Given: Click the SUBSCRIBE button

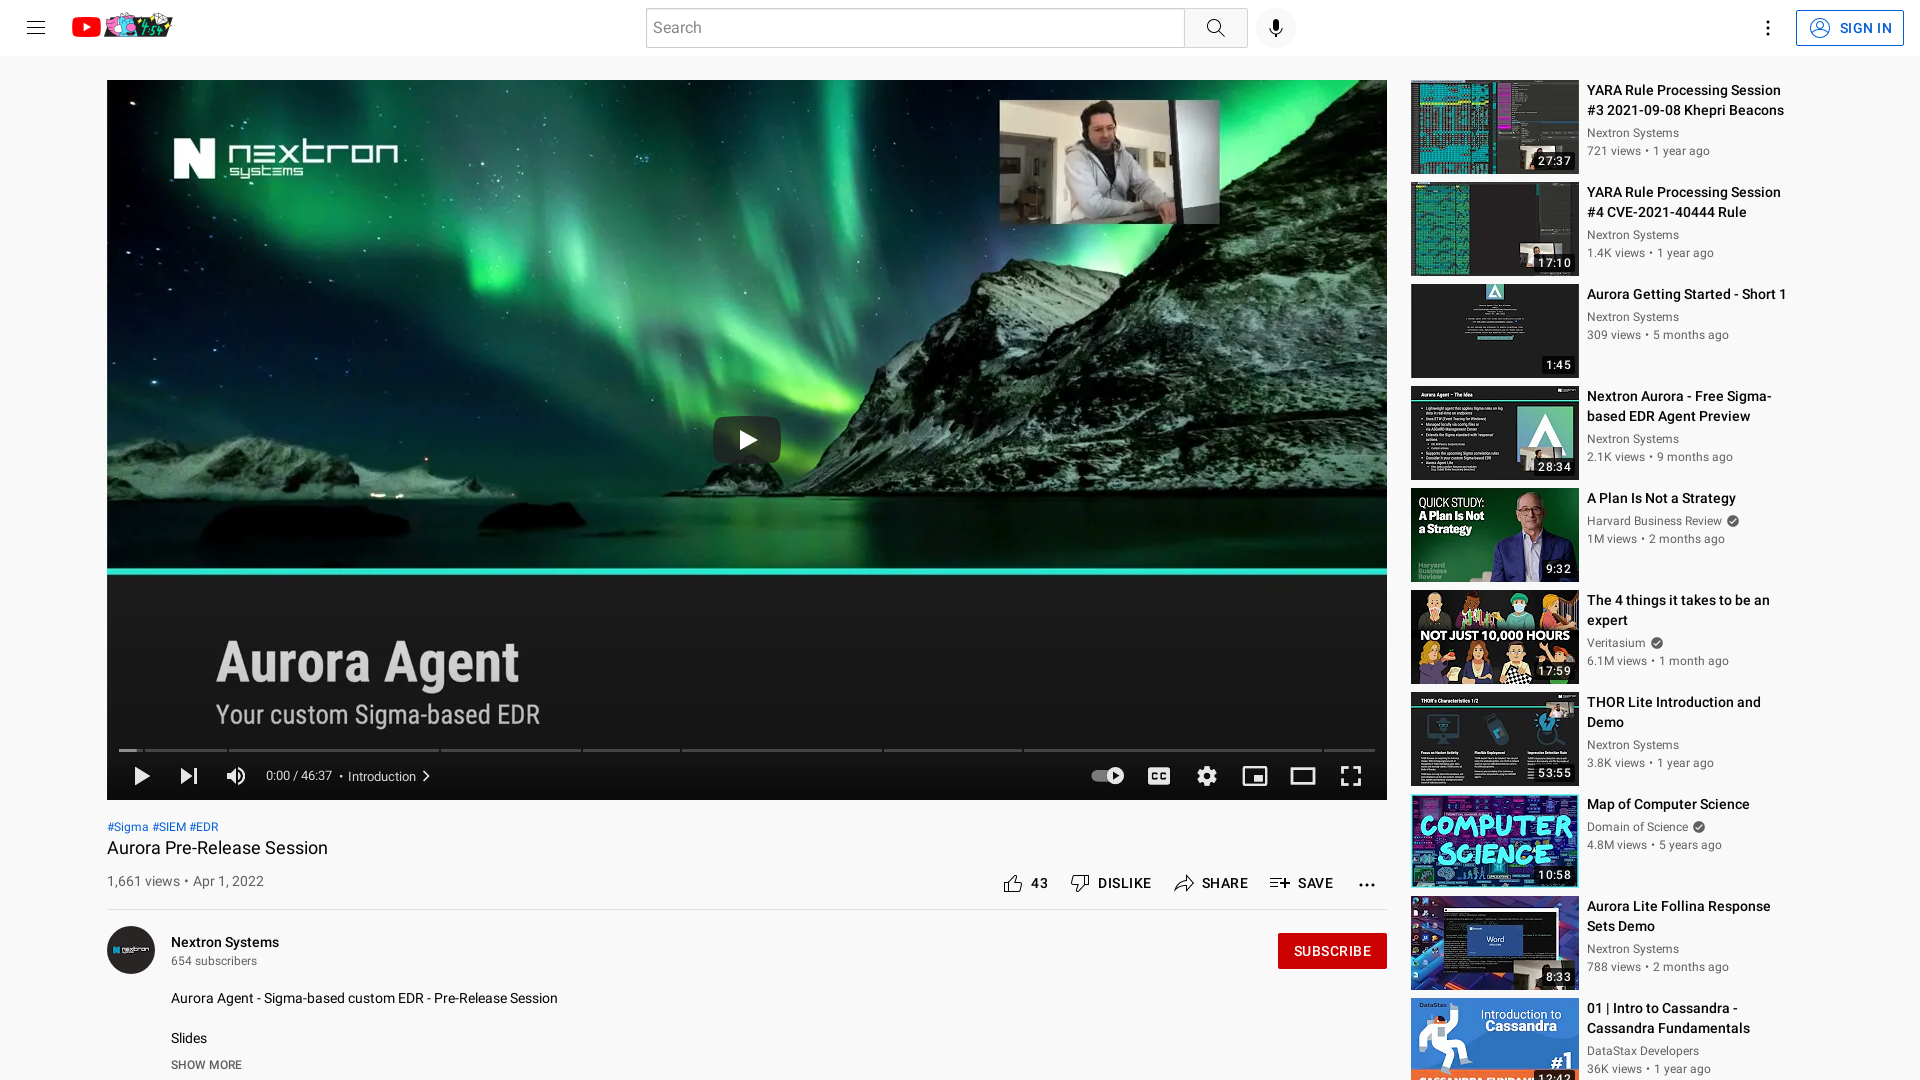Looking at the screenshot, I should pyautogui.click(x=1332, y=951).
